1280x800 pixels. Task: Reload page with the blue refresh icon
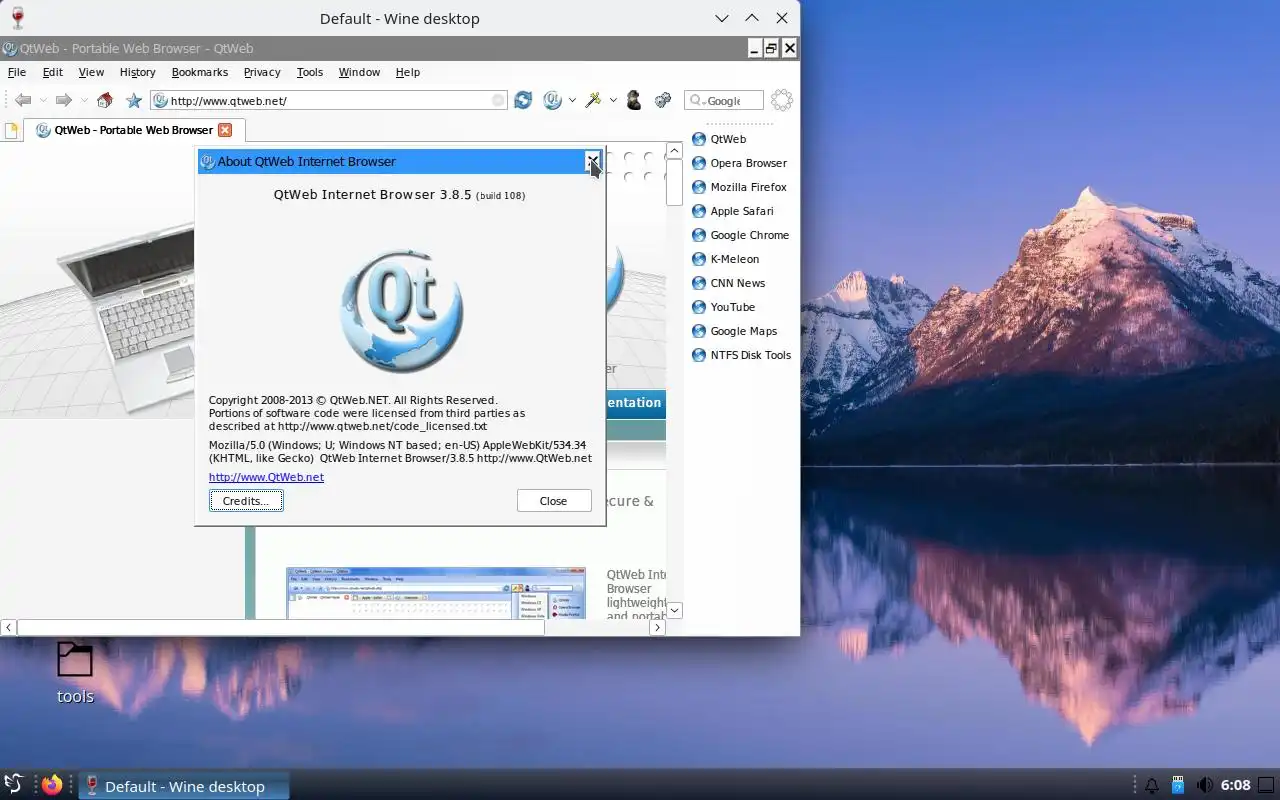pos(523,100)
